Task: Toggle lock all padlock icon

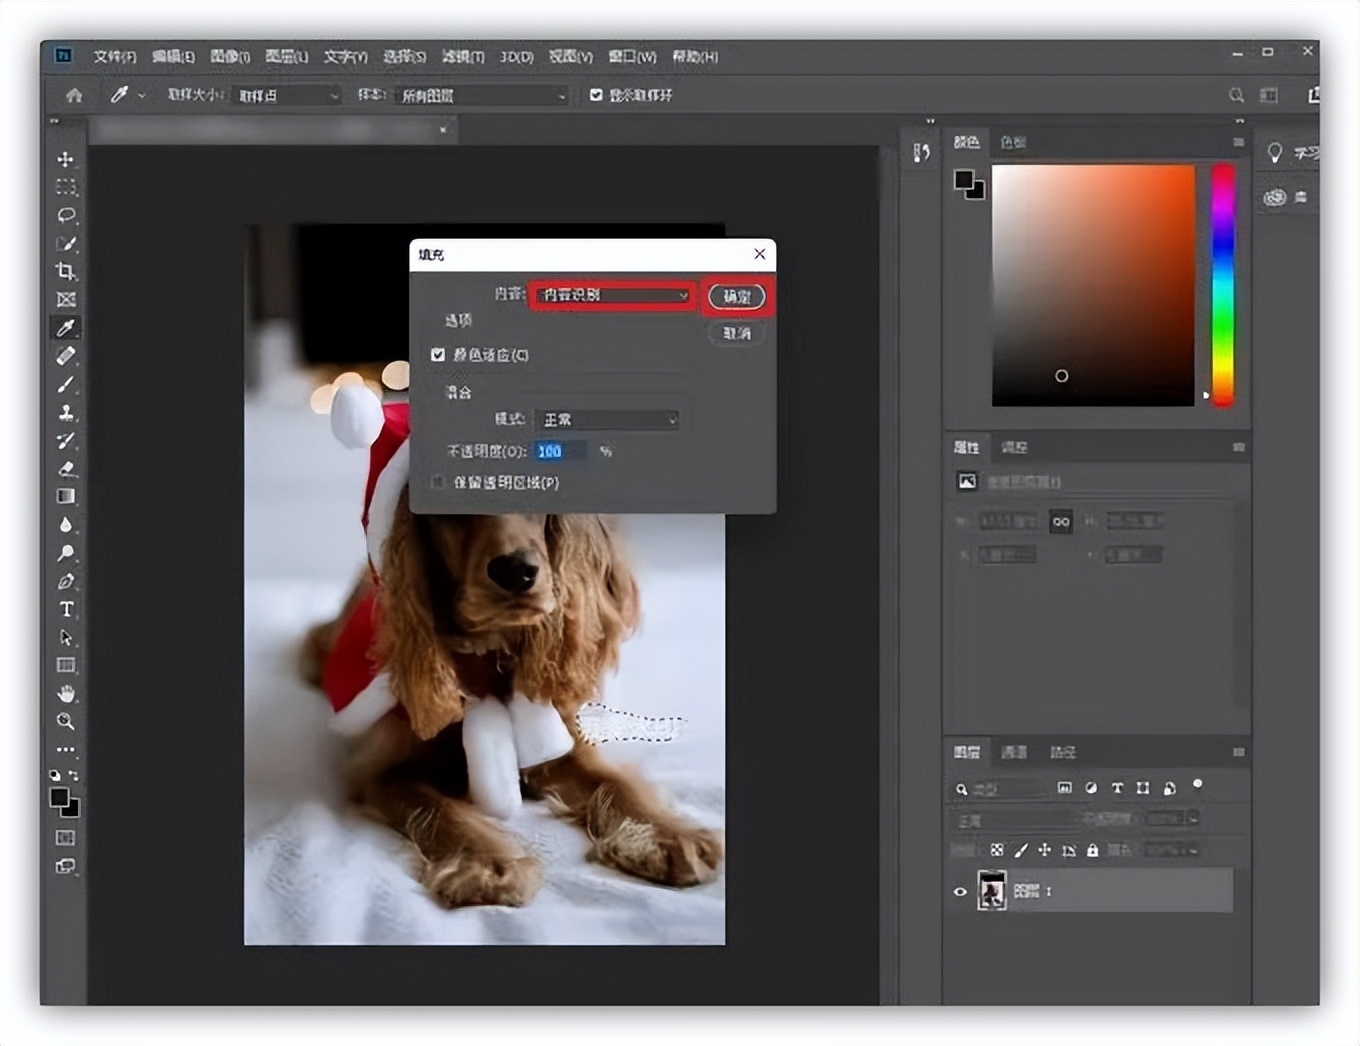Action: [1092, 850]
